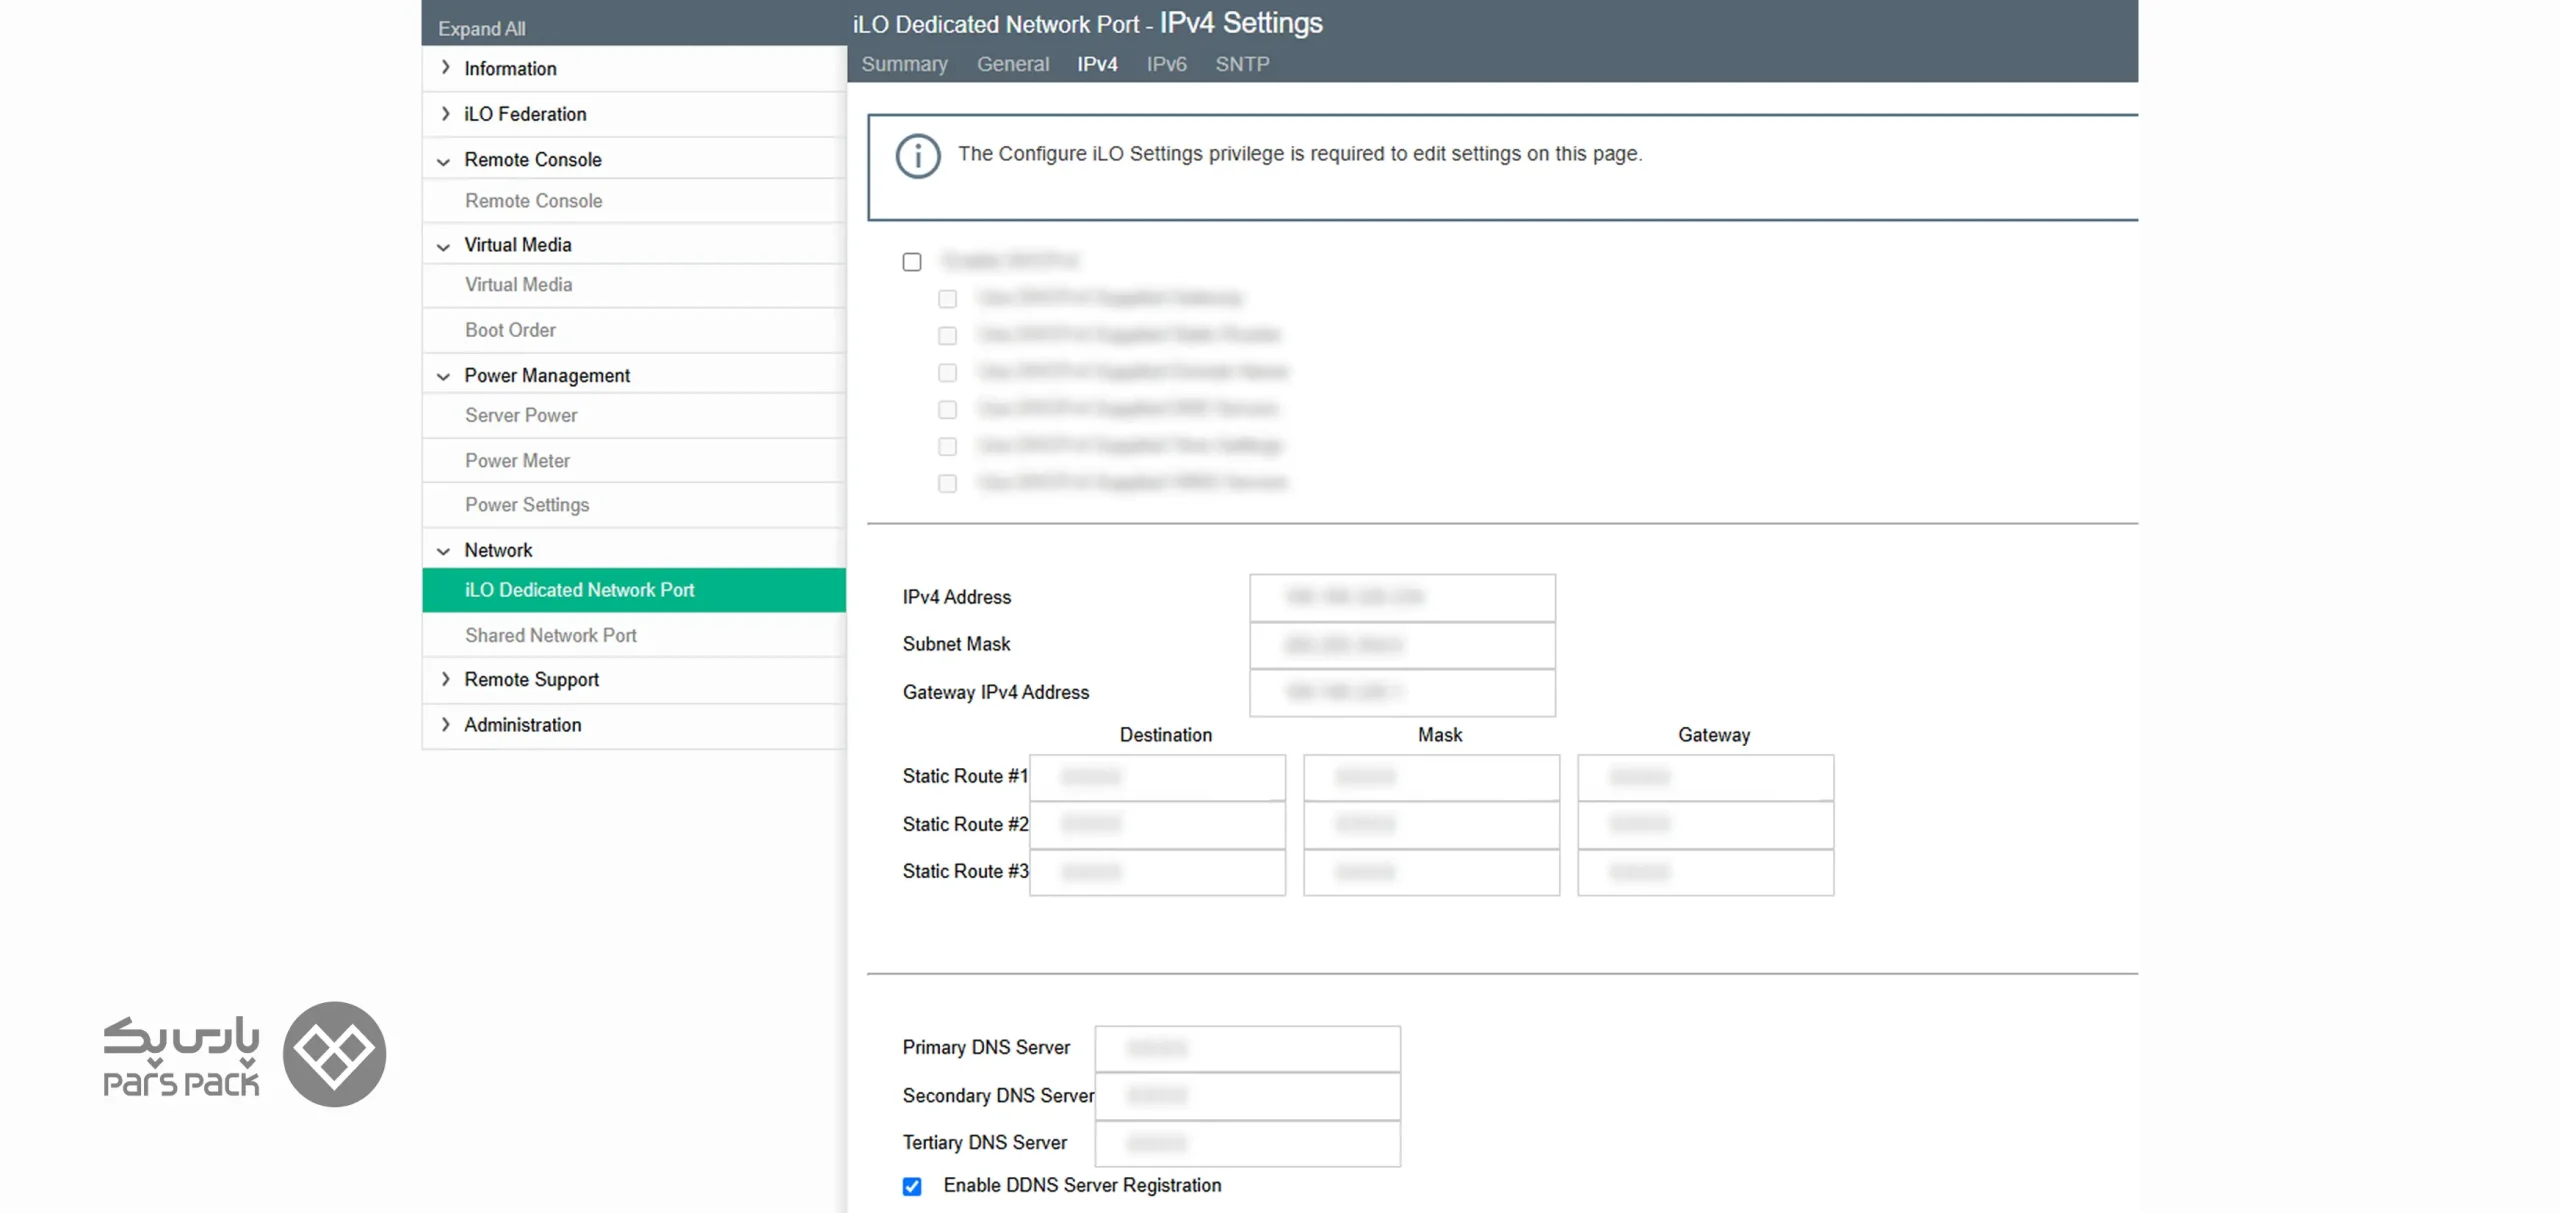Screen dimensions: 2560x1213
Task: Open the SNTP tab
Action: click(1242, 64)
